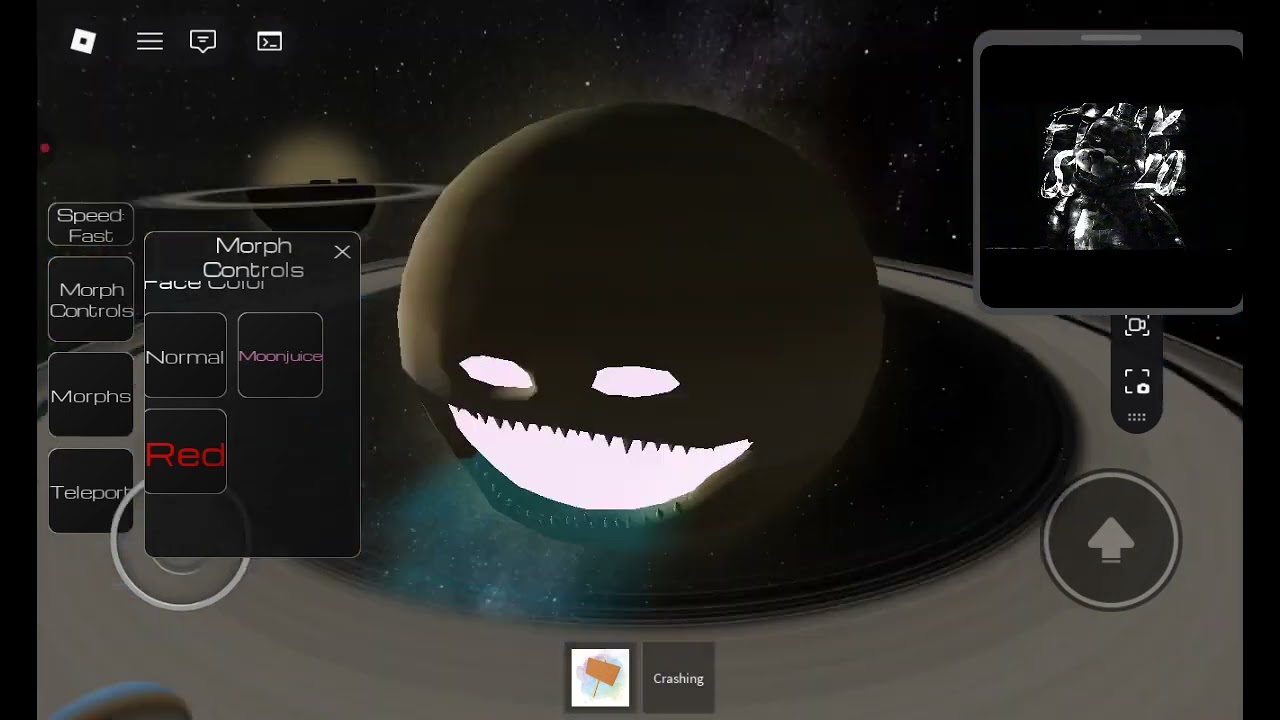Open the Roblox logo menu
Viewport: 1280px width, 720px height.
coord(83,41)
